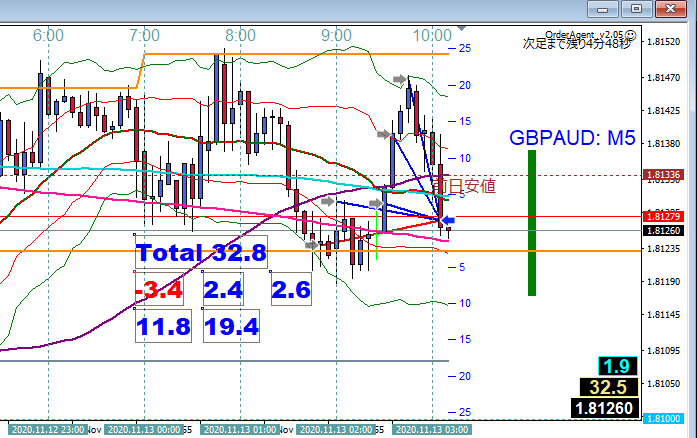Click the GBPAUD: M5 symbol label
This screenshot has width=697, height=438.
[572, 138]
